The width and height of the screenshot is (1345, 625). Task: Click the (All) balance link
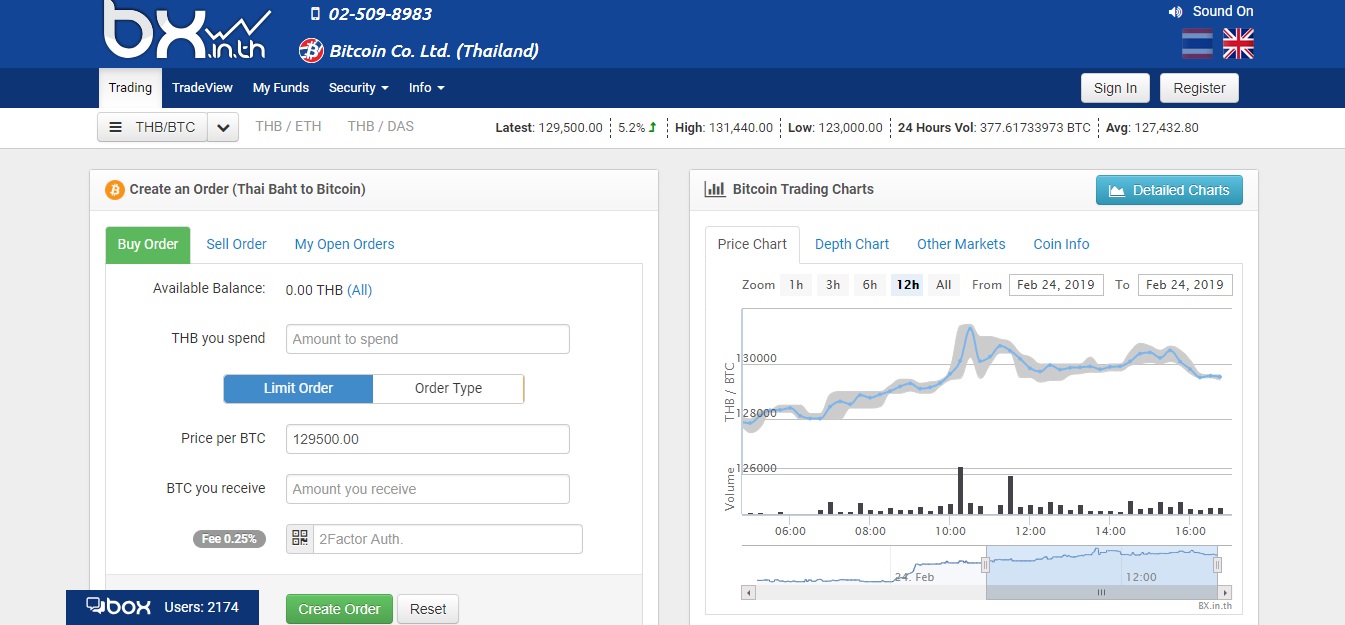point(359,290)
